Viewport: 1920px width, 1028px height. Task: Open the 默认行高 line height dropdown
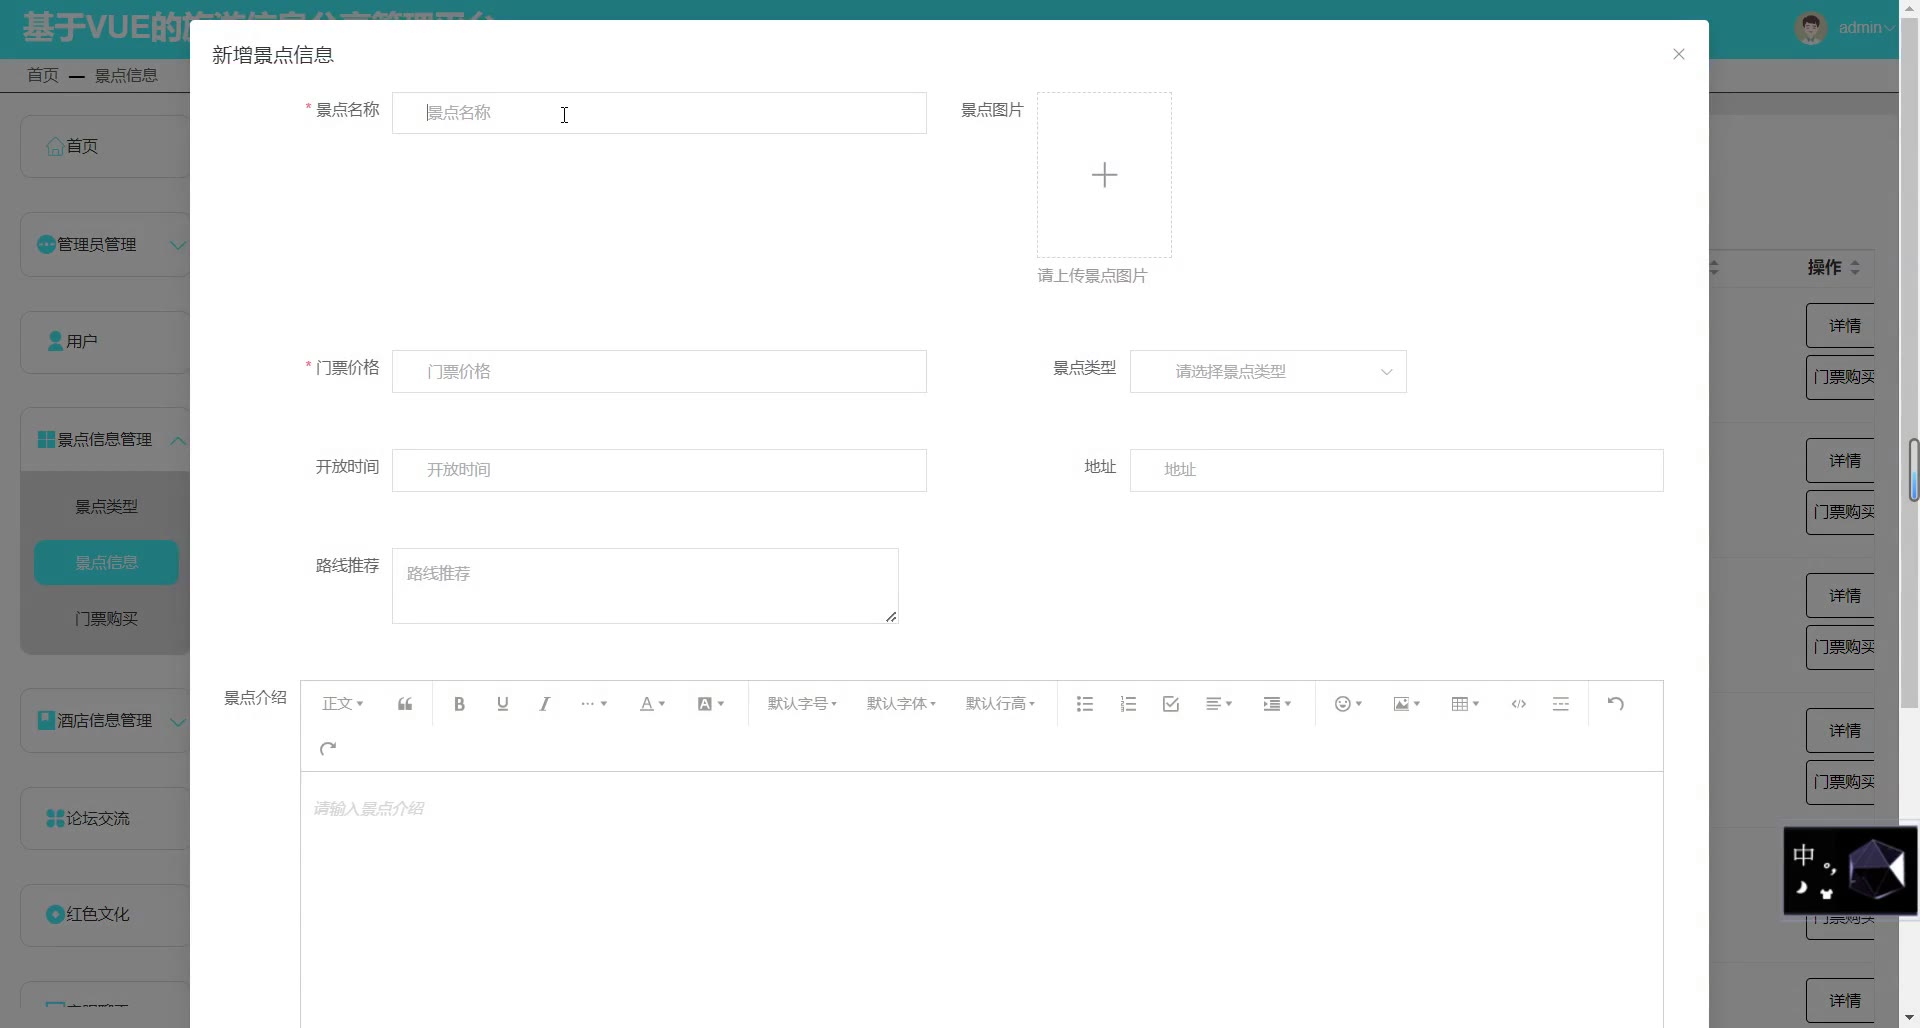click(1000, 704)
